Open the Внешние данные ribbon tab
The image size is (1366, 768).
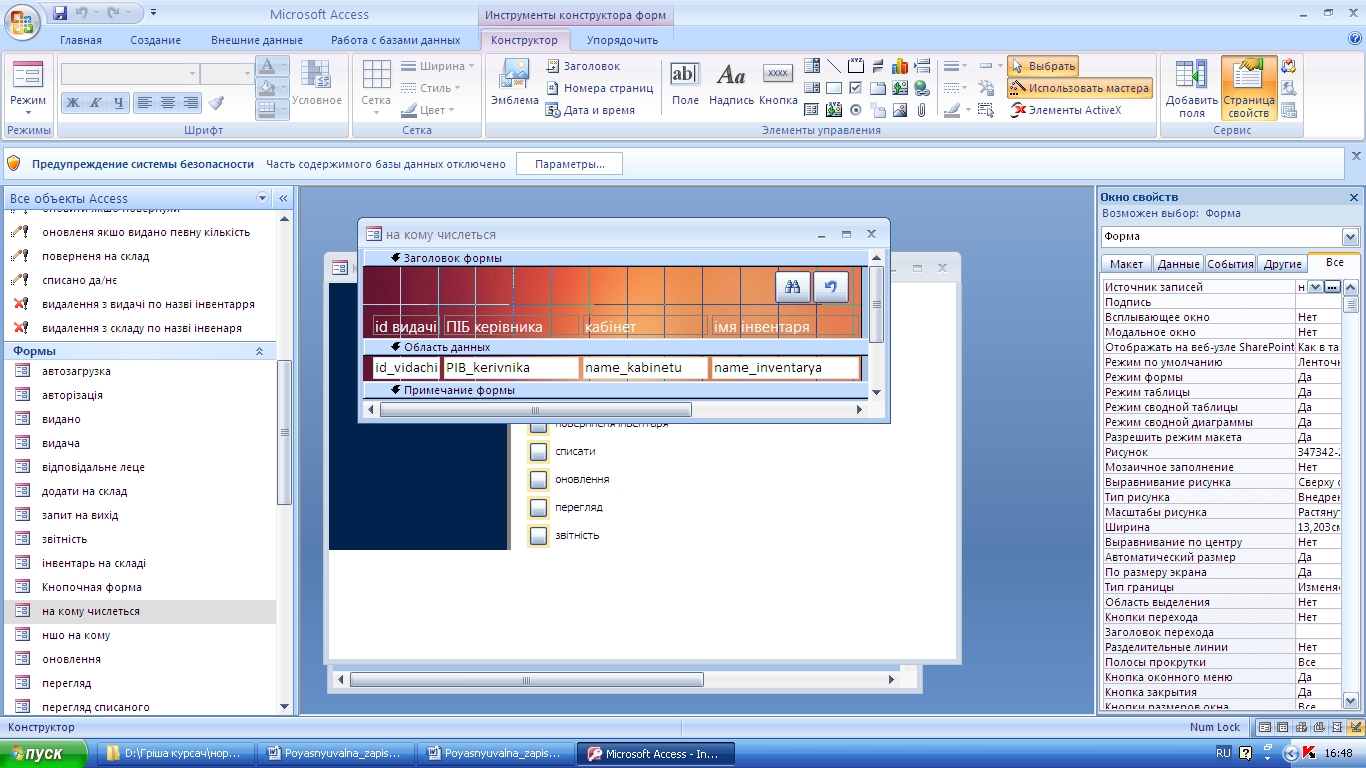(x=256, y=40)
